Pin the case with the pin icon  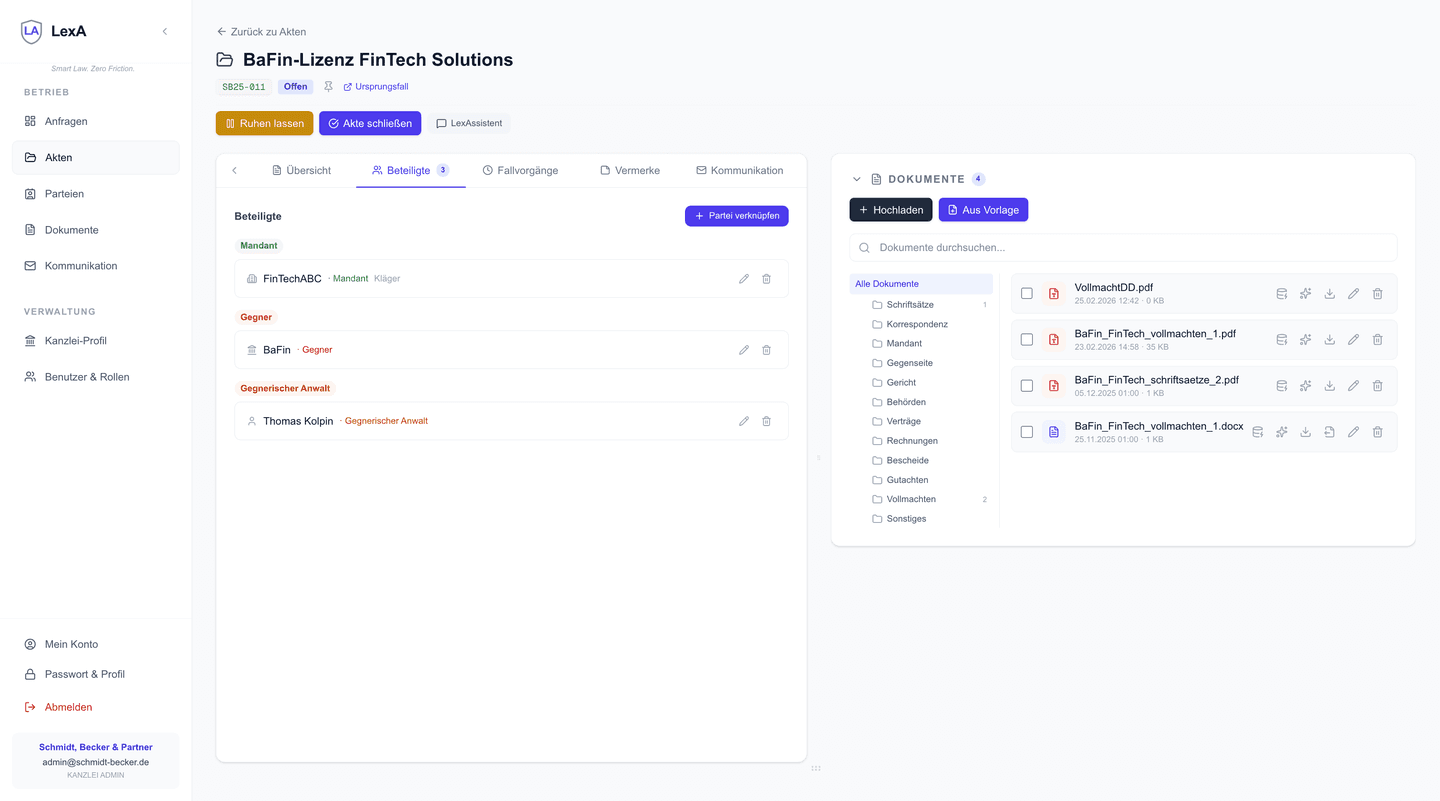tap(328, 87)
